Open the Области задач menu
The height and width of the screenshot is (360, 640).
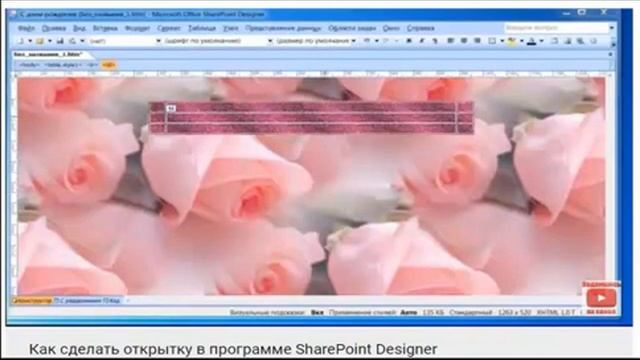(x=352, y=28)
